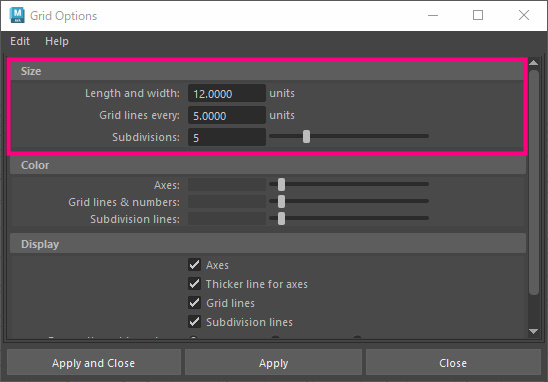Click the vertical scrollbar thumb
Image resolution: width=548 pixels, height=382 pixels.
[x=534, y=182]
